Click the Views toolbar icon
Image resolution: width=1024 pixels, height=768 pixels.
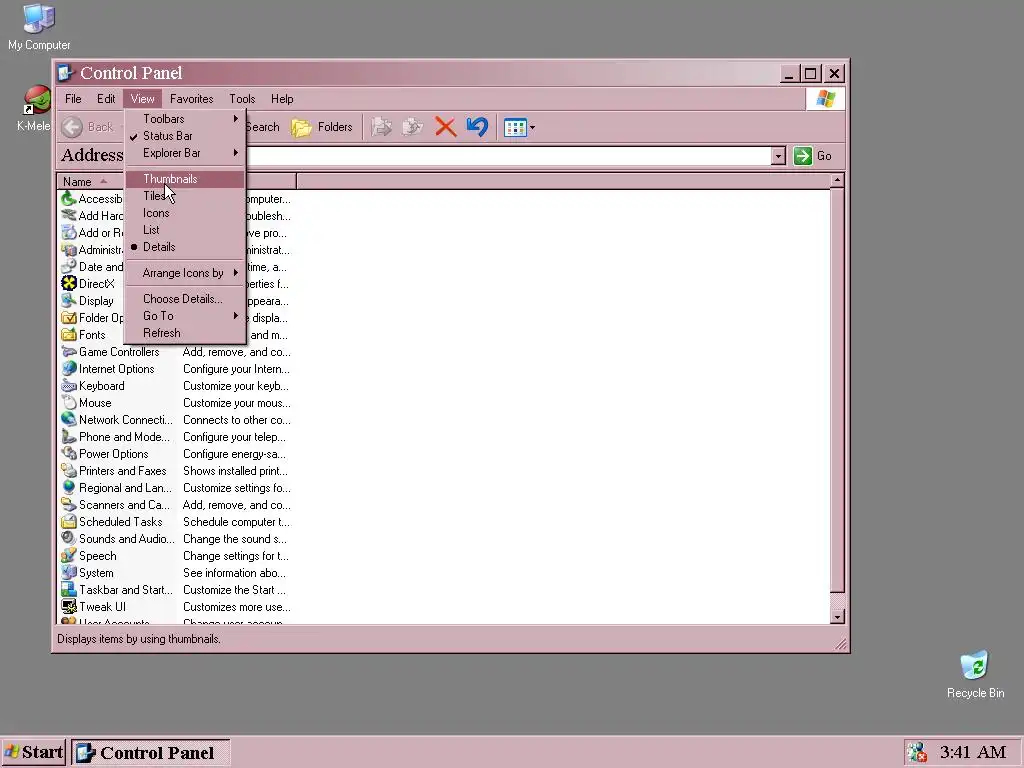pyautogui.click(x=515, y=127)
